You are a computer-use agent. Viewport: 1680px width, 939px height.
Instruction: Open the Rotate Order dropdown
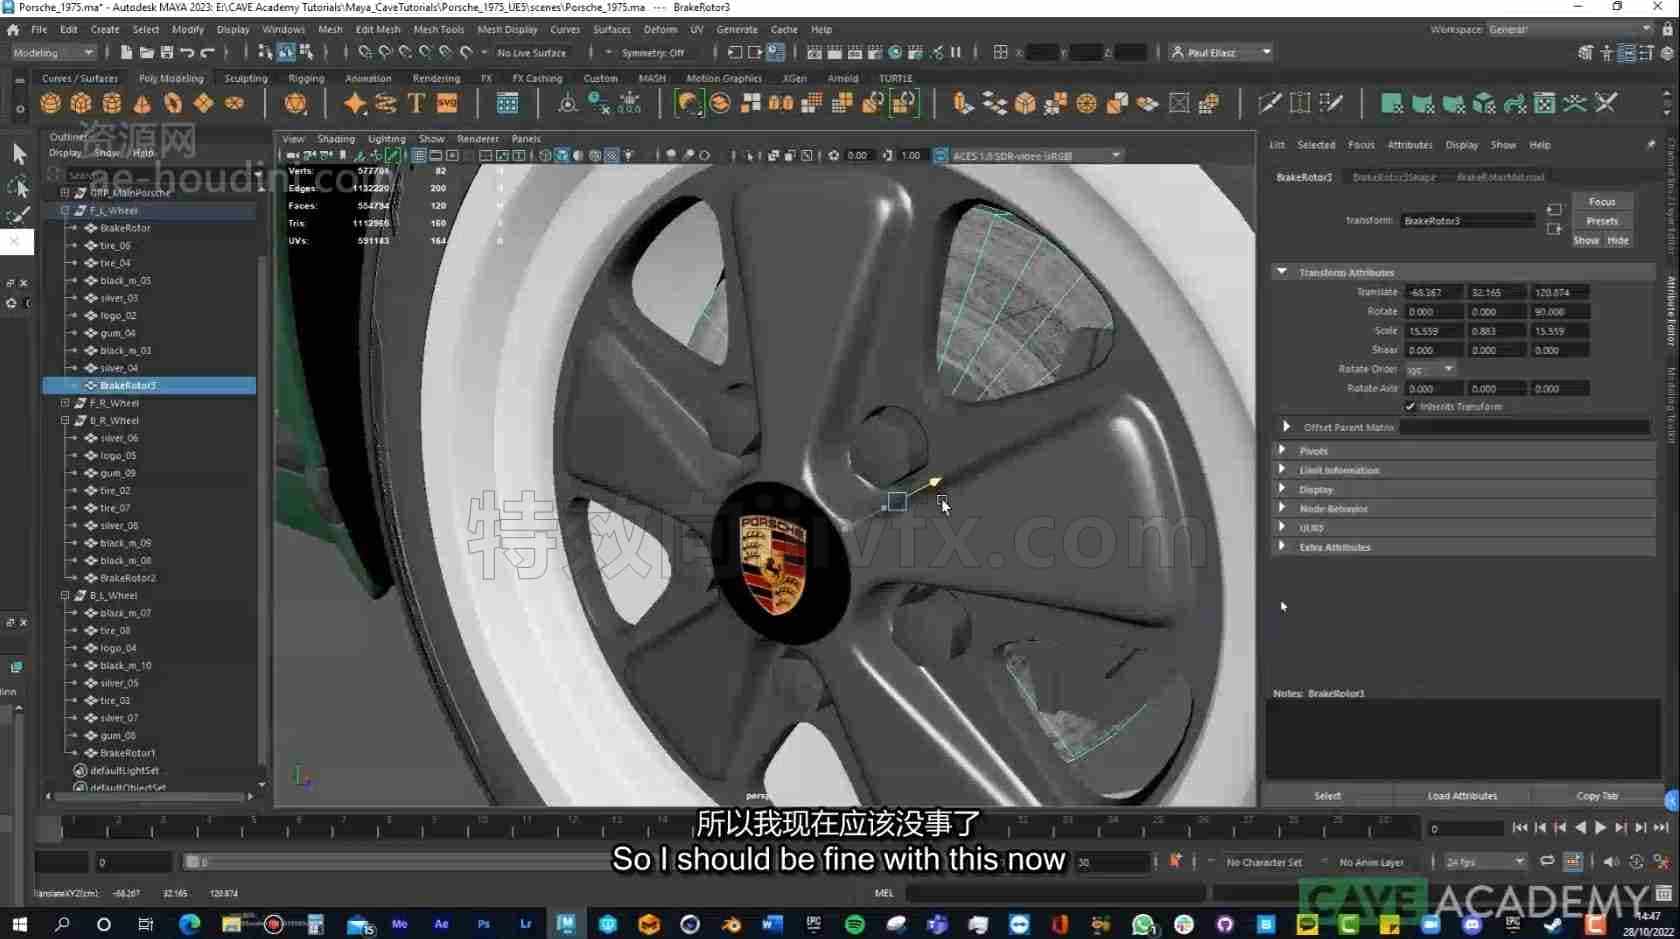click(1430, 369)
